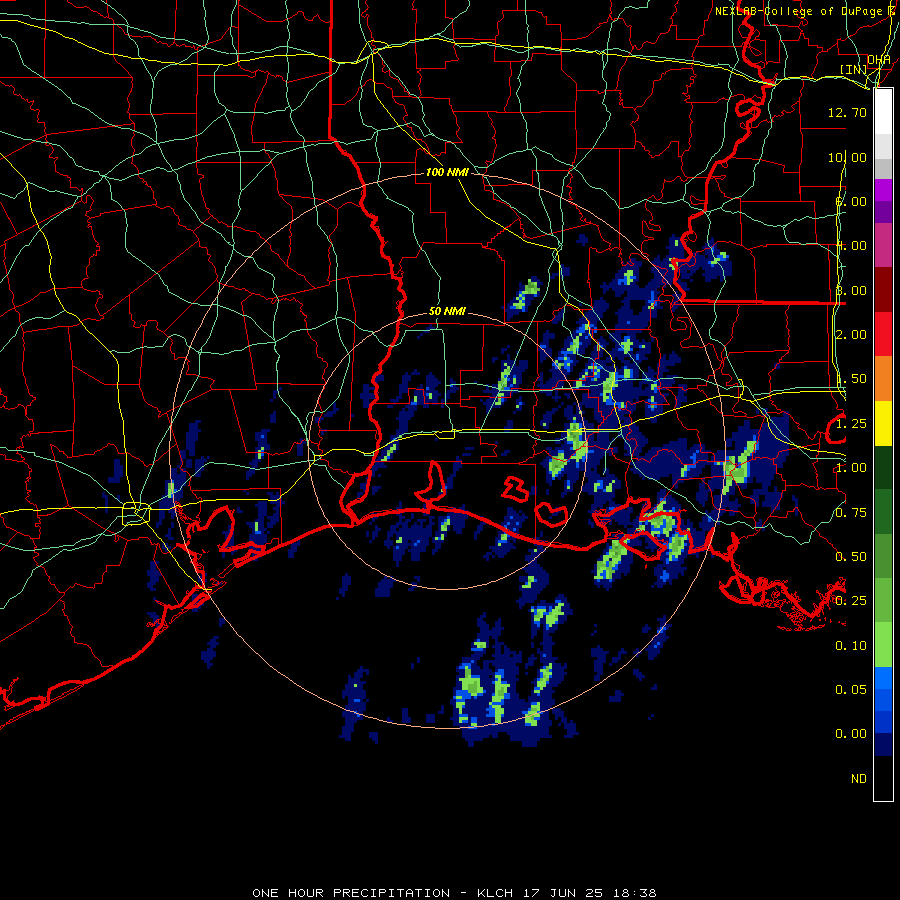The width and height of the screenshot is (900, 900).
Task: Click the 0.50 legend value
Action: [x=851, y=557]
